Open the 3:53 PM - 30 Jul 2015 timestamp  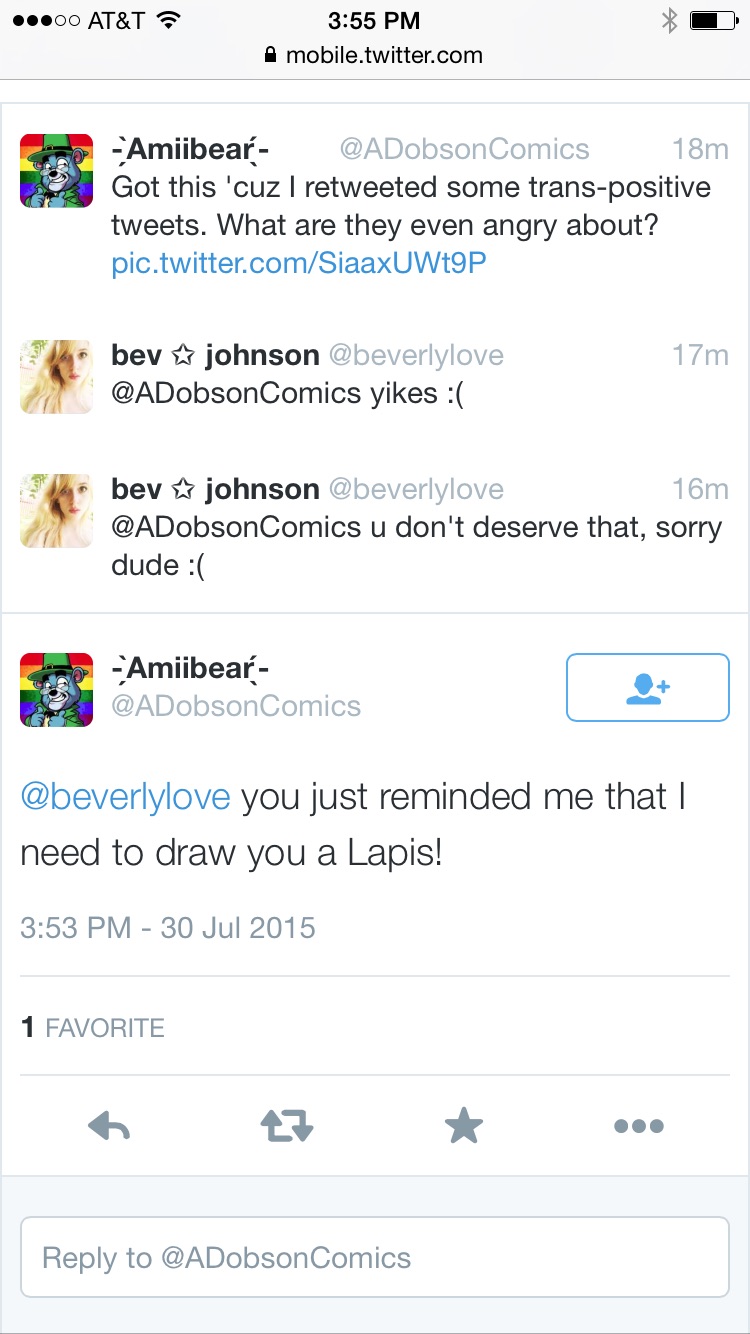click(168, 927)
